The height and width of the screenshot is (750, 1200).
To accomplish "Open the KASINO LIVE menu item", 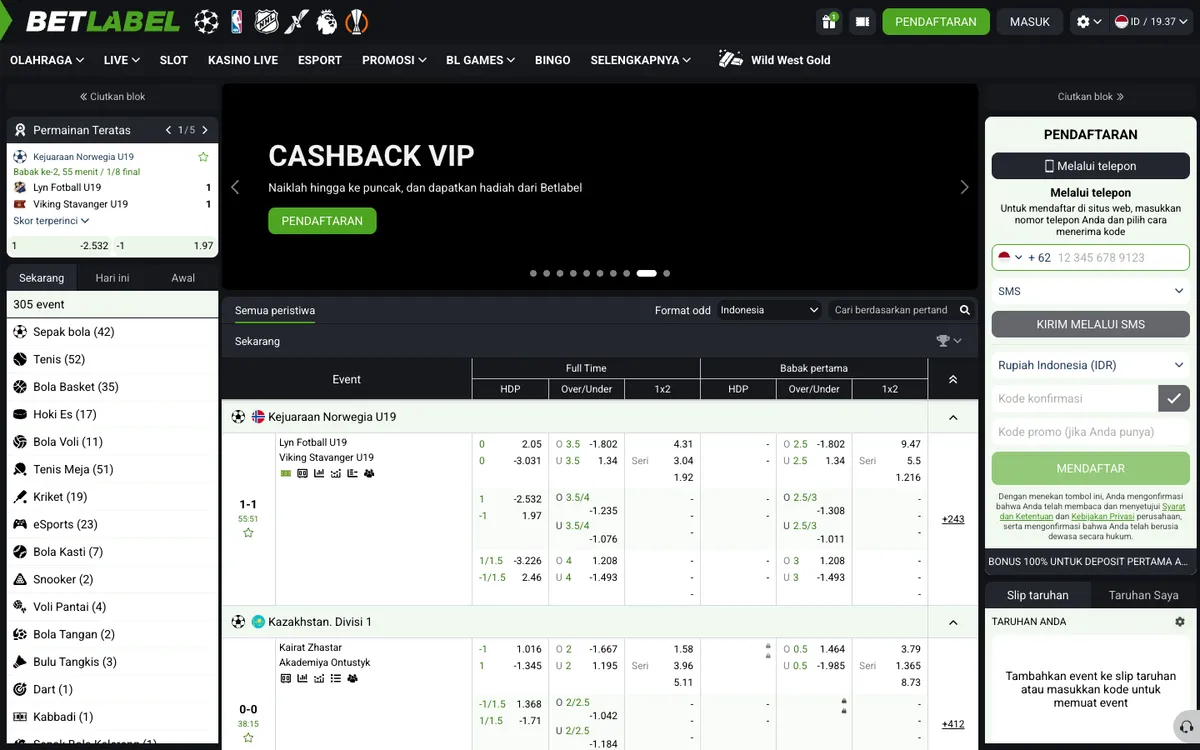I will click(x=243, y=60).
